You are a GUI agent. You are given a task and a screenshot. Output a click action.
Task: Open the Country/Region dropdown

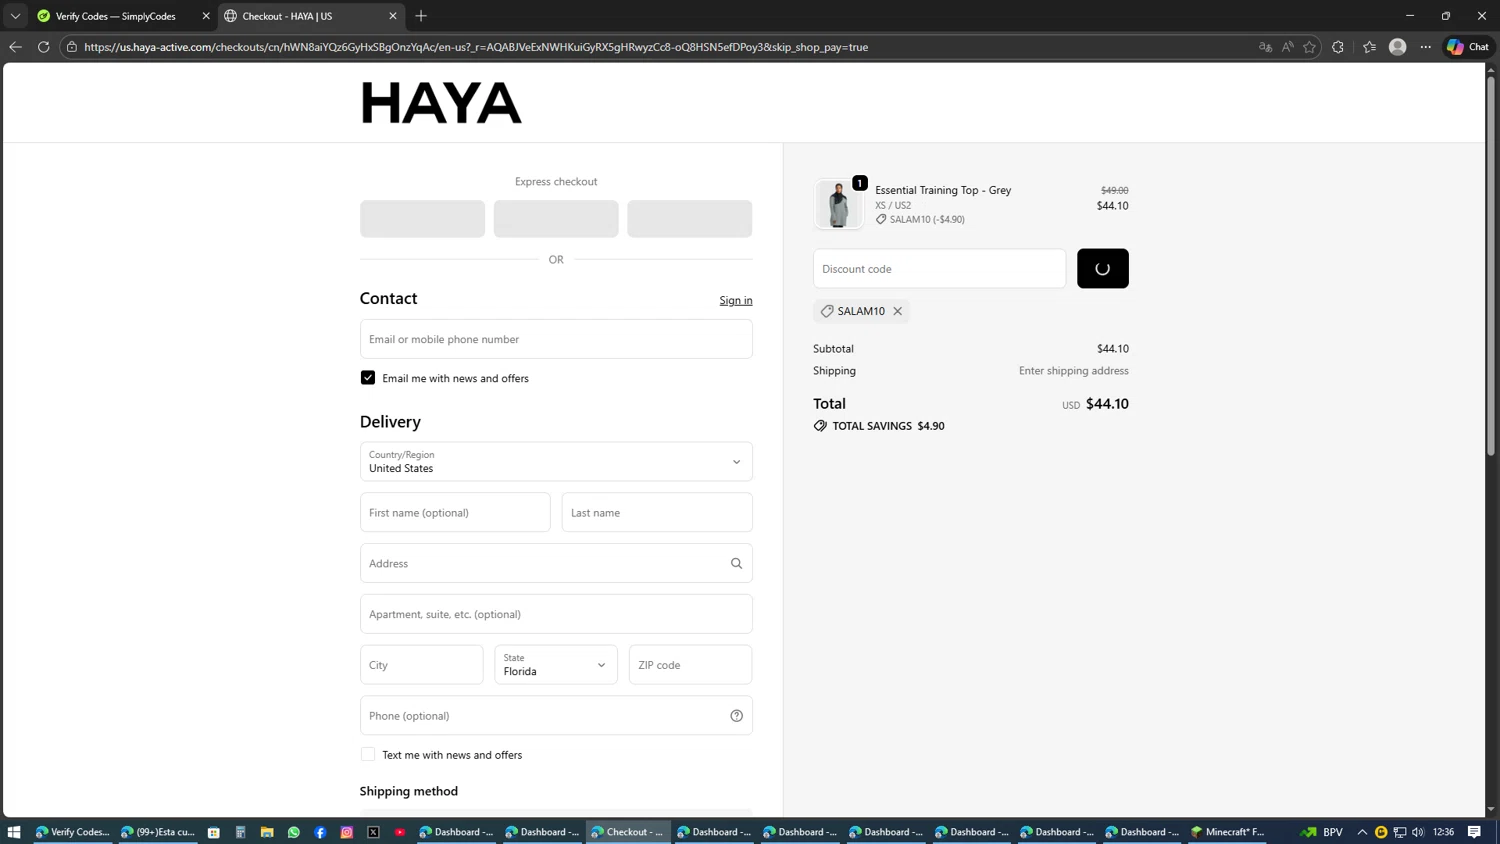pyautogui.click(x=556, y=462)
